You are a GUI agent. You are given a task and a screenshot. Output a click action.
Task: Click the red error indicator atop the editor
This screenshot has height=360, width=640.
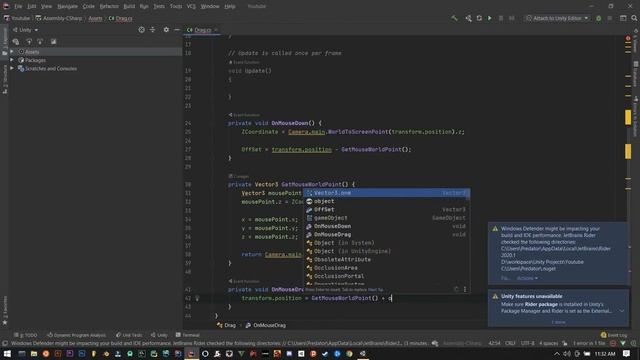[x=628, y=38]
